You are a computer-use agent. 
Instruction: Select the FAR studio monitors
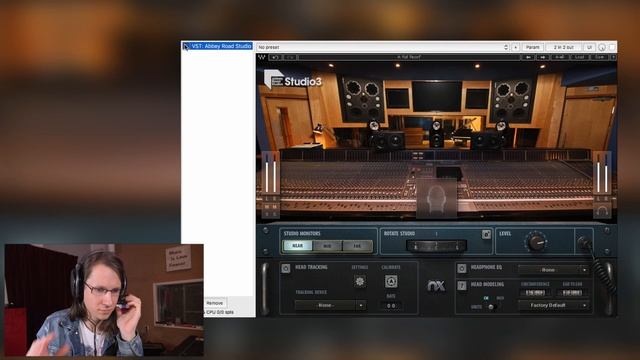tap(358, 246)
